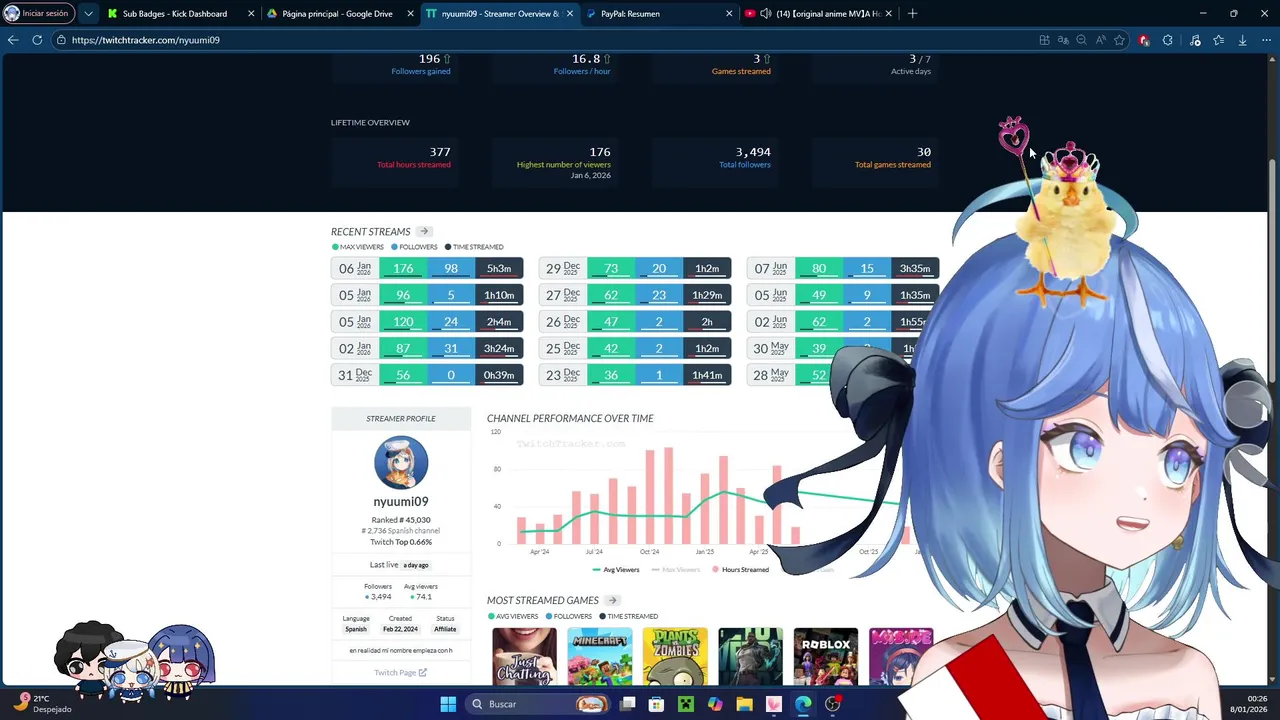Open the 06 Jan stream row
The image size is (1280, 720).
pos(427,268)
